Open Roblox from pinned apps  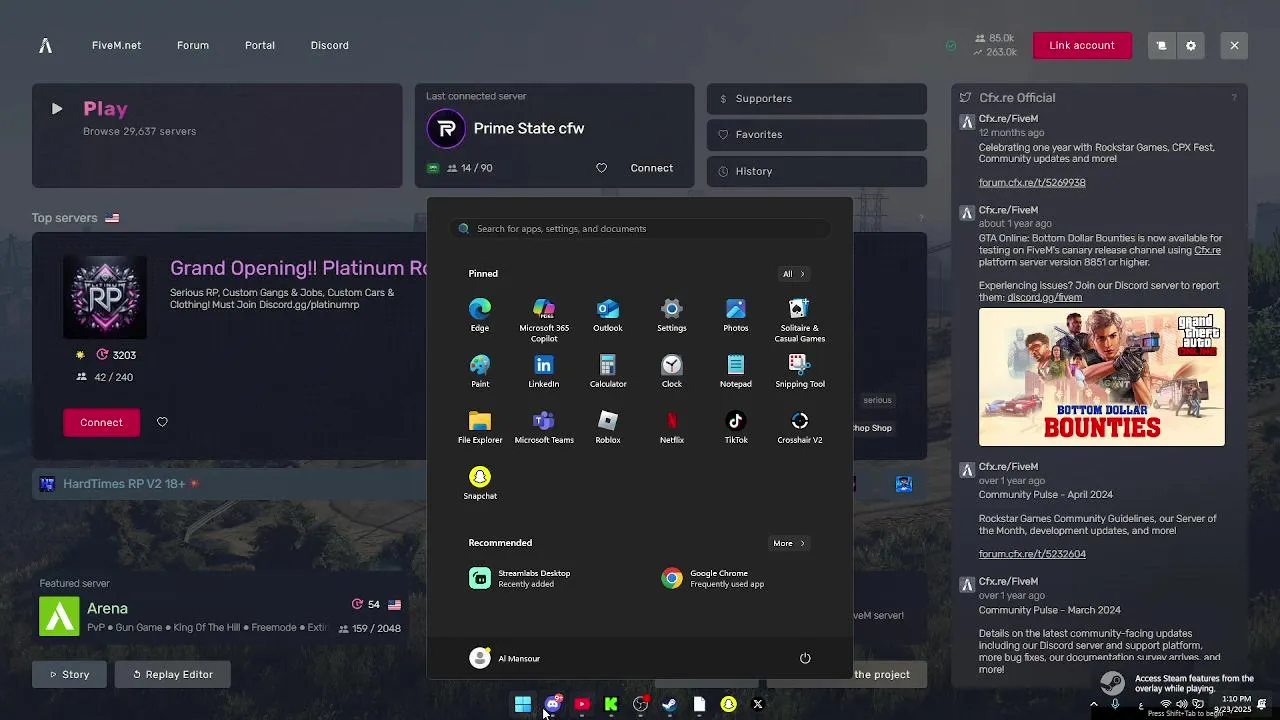(608, 426)
